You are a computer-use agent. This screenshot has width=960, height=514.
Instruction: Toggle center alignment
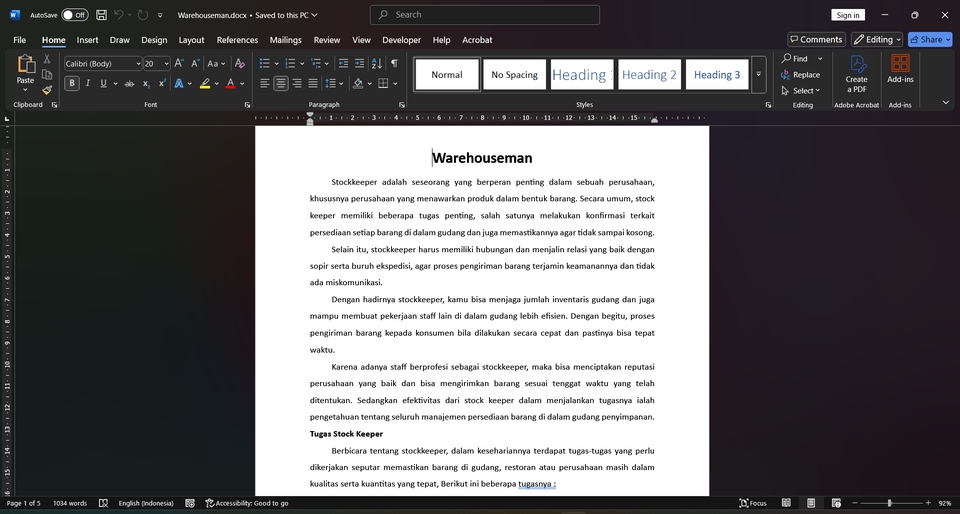tap(280, 83)
